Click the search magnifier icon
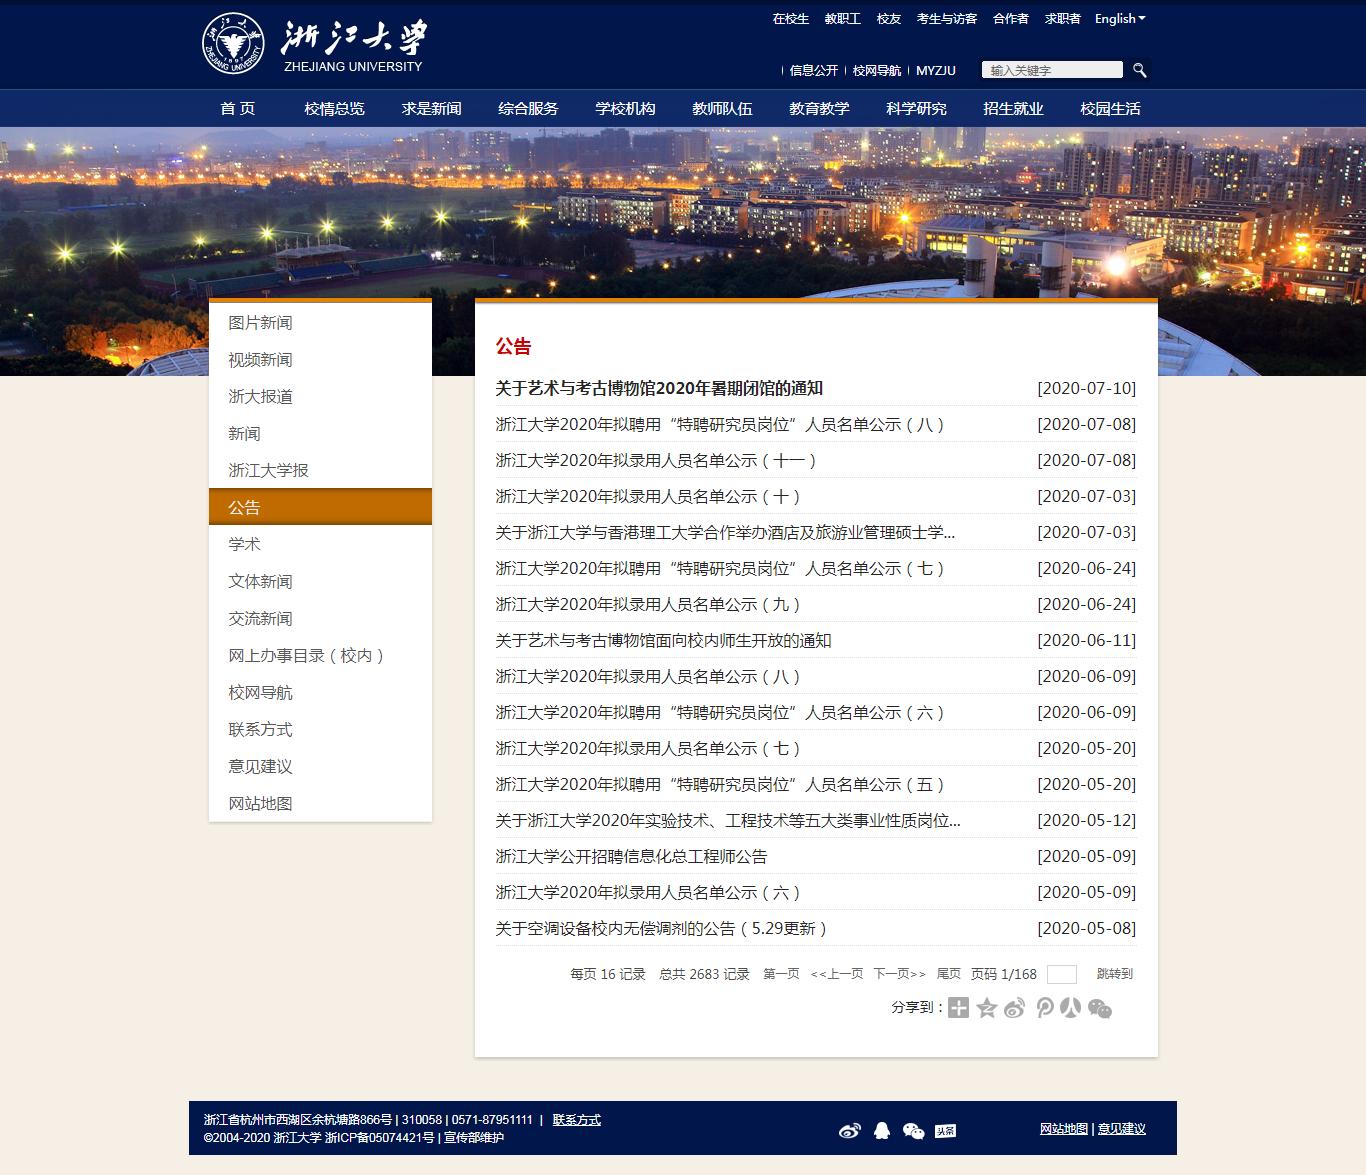The height and width of the screenshot is (1175, 1366). [1140, 70]
